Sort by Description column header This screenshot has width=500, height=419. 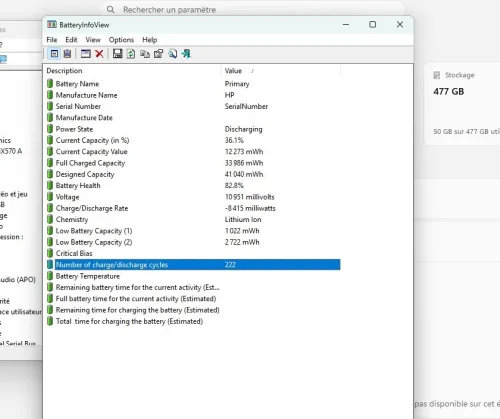click(x=133, y=71)
